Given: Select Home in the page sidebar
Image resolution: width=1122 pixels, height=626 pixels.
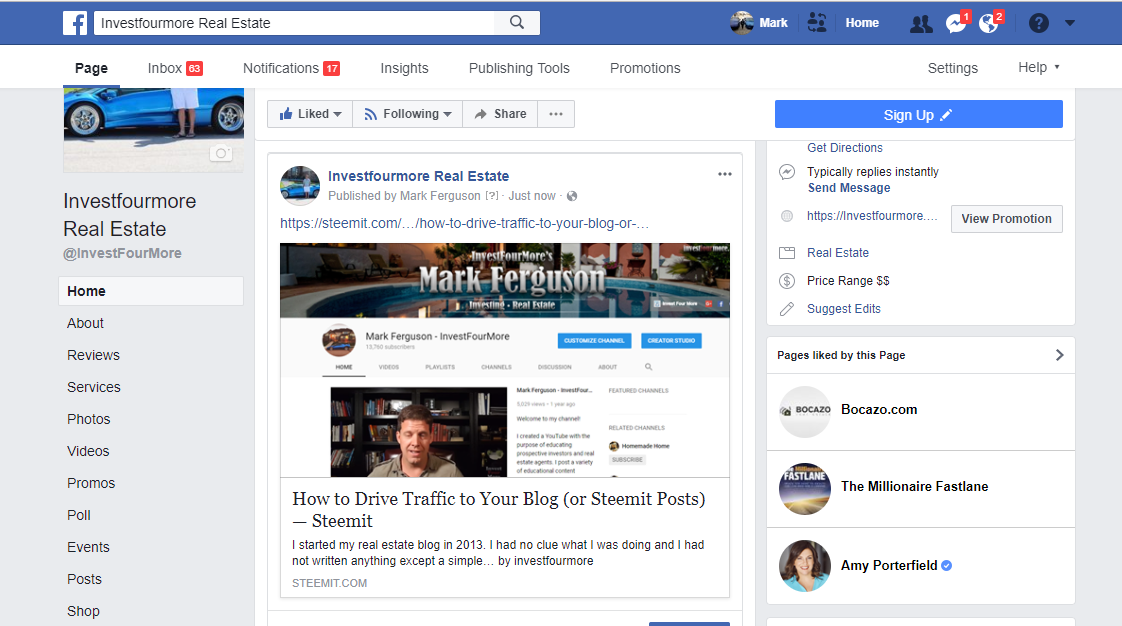Looking at the screenshot, I should click(151, 291).
